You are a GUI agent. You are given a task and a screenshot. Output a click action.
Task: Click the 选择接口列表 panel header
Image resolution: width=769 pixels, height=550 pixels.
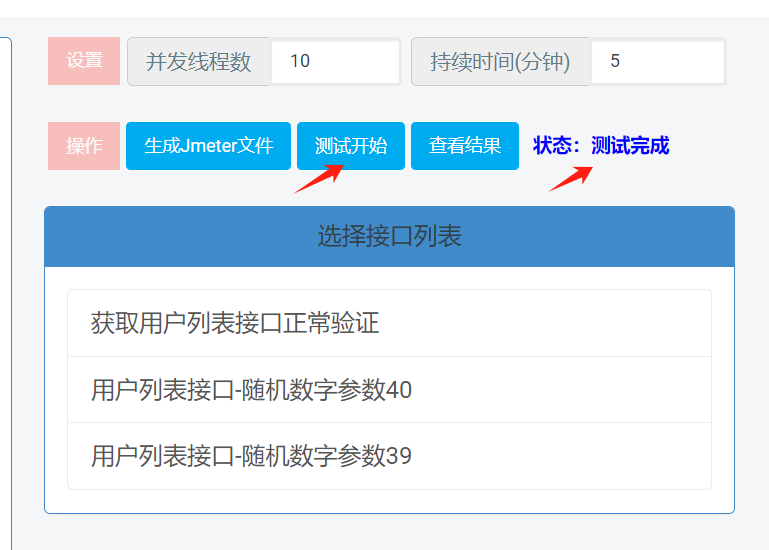tap(389, 236)
